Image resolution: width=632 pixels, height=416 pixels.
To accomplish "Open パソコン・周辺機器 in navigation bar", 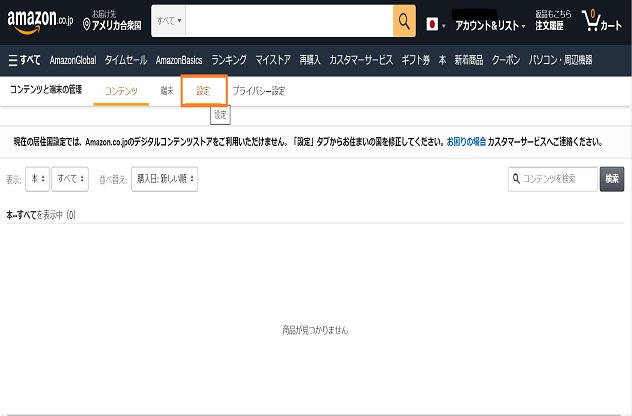I will coord(560,60).
